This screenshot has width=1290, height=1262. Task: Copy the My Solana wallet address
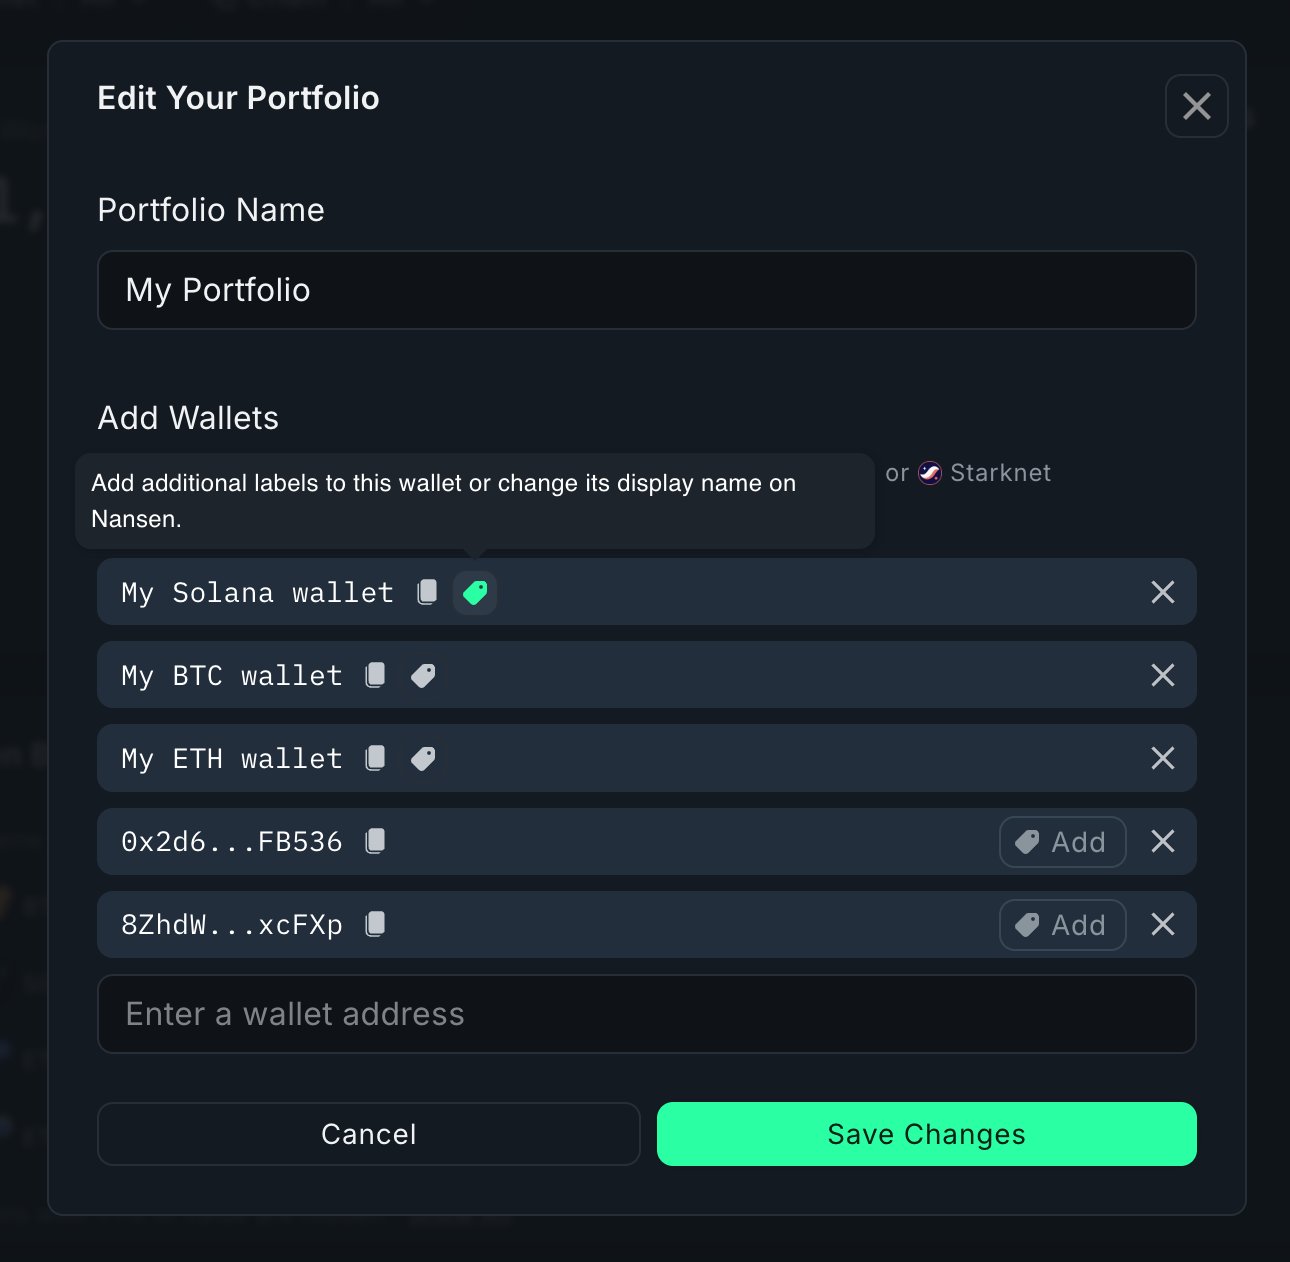click(427, 592)
